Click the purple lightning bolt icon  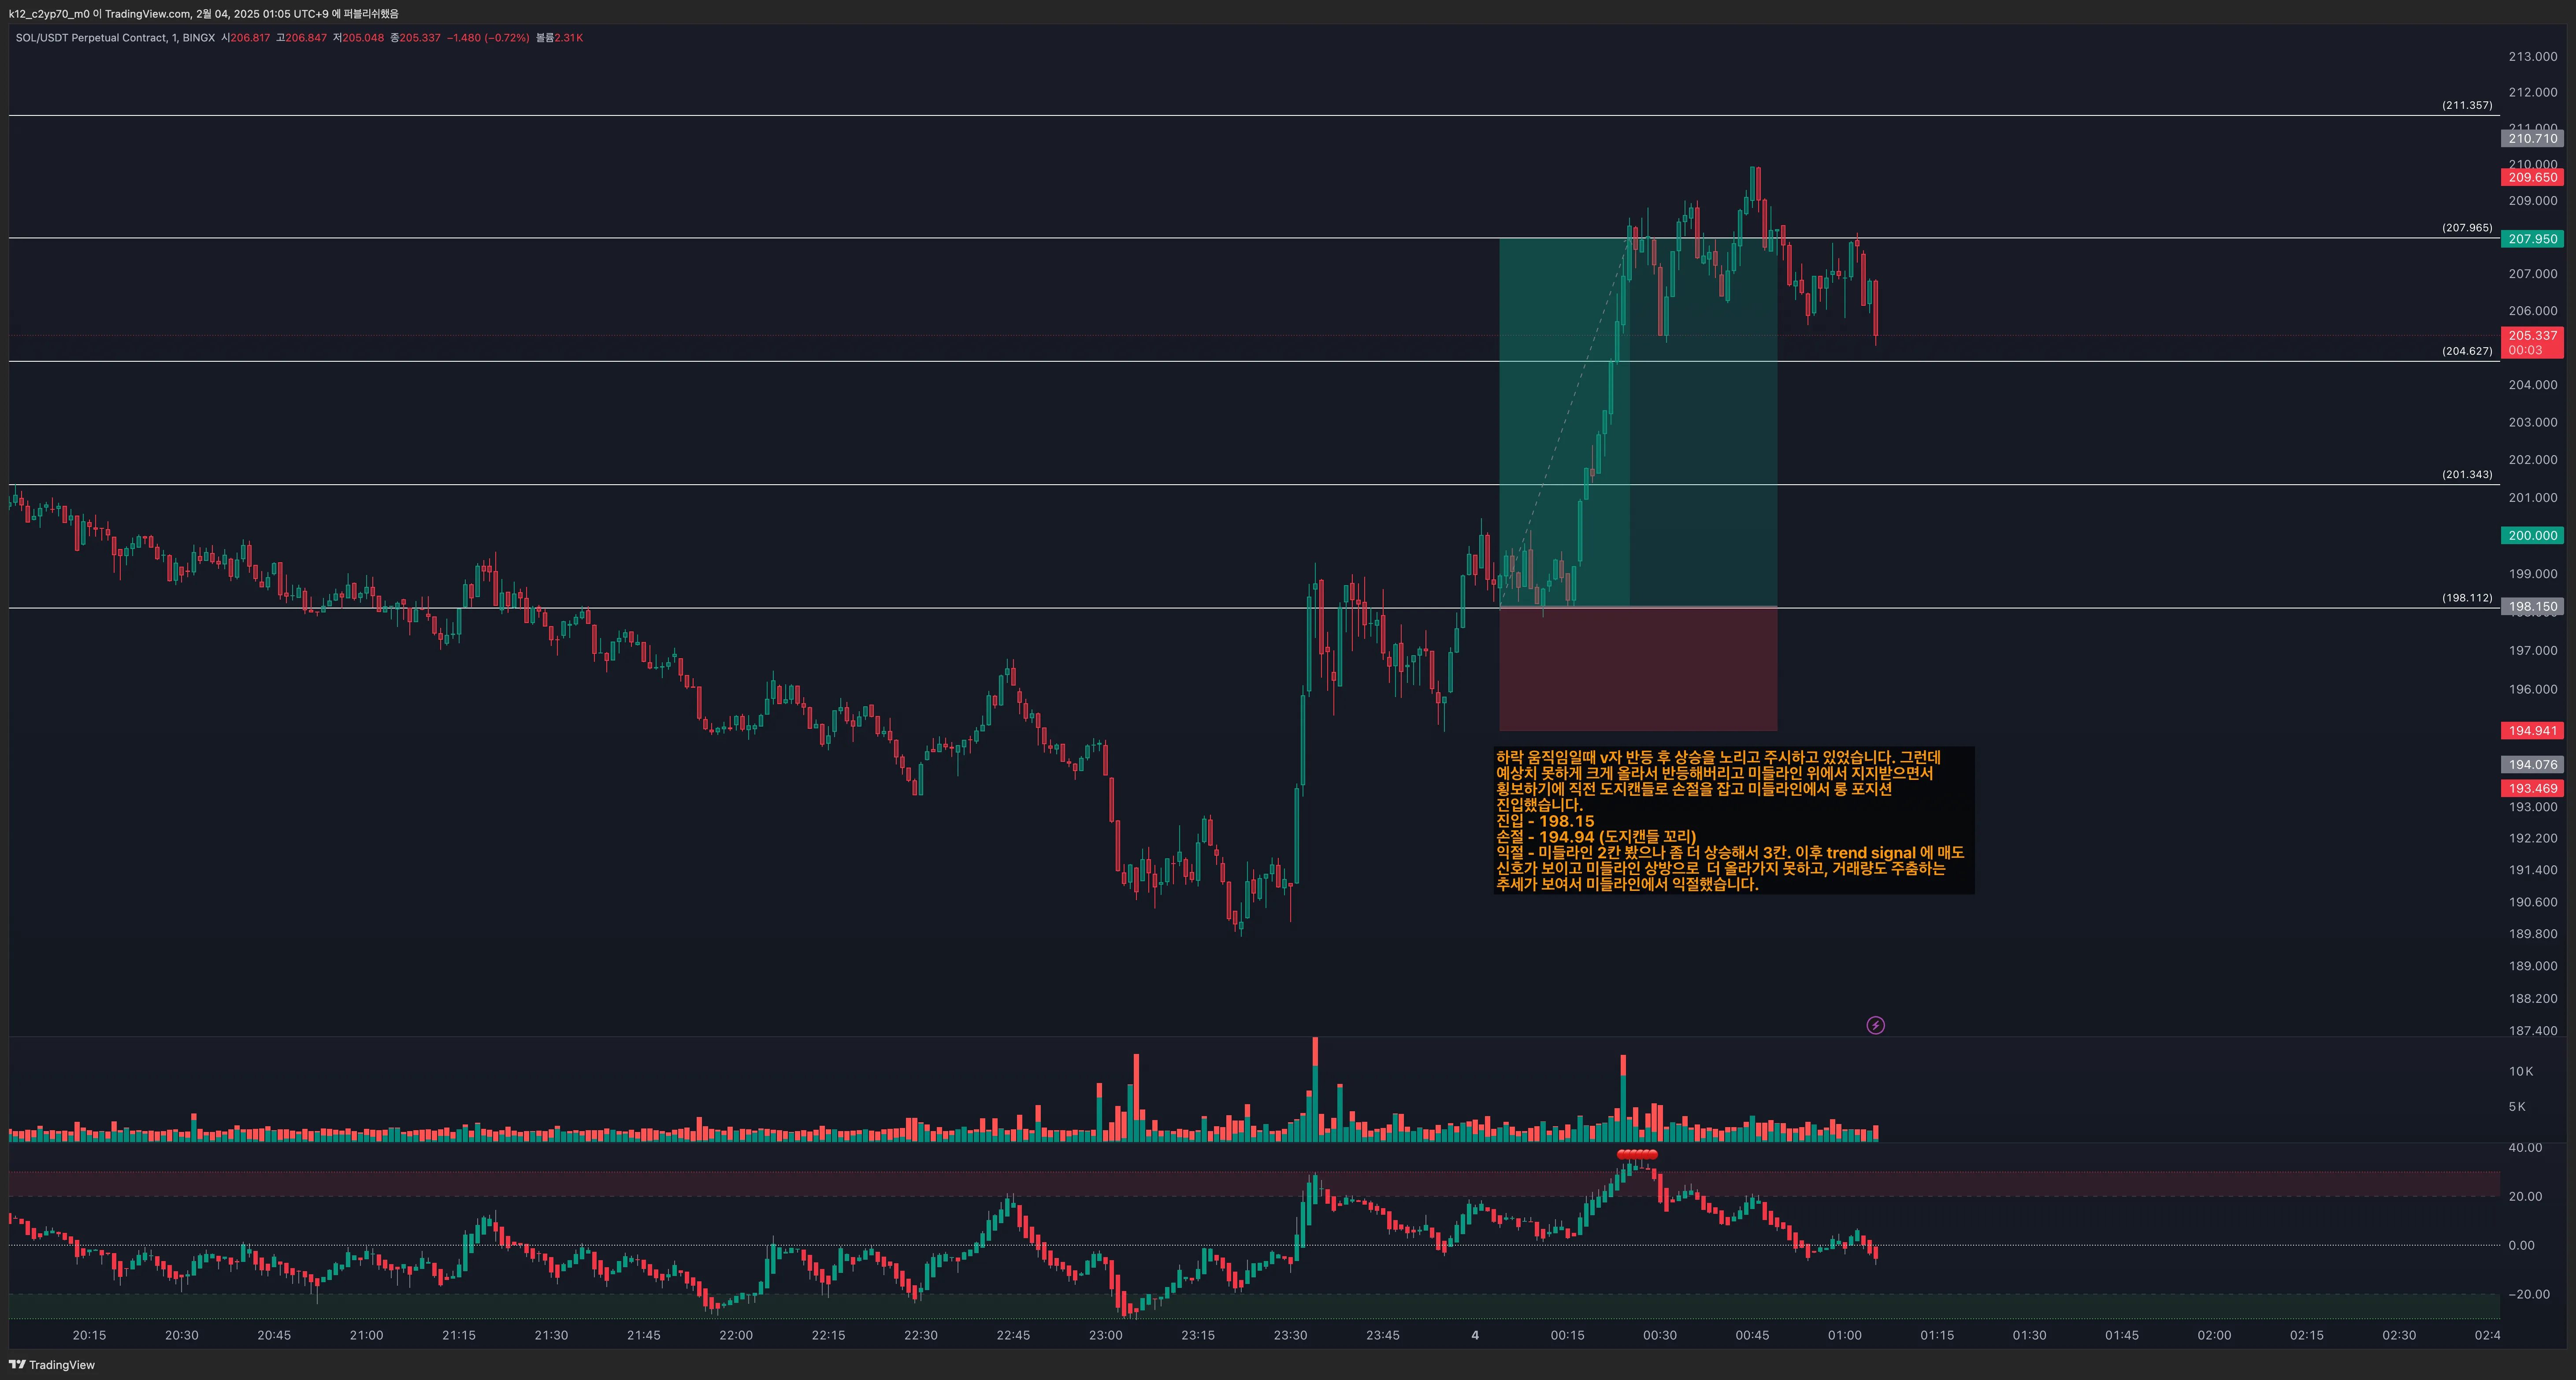pos(1875,1025)
